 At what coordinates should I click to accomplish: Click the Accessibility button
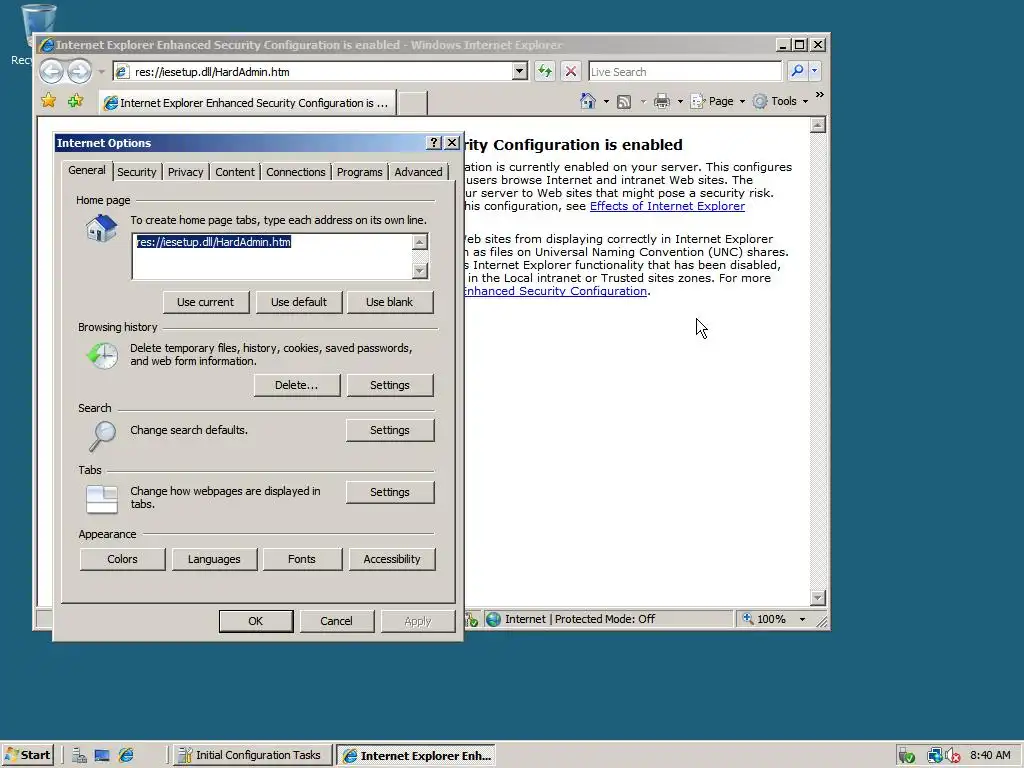point(392,559)
